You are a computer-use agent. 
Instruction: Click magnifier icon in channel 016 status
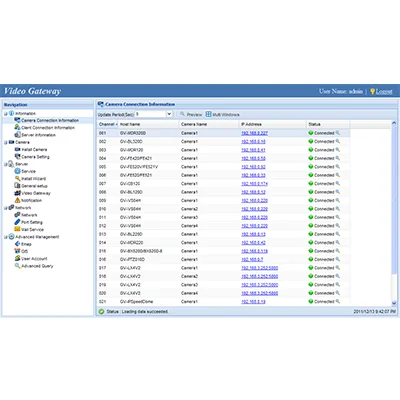pos(338,259)
